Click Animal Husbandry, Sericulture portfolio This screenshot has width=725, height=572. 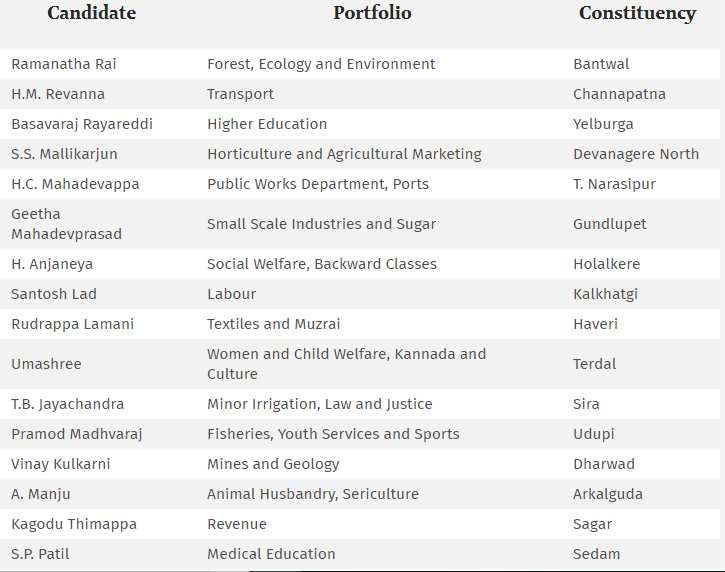coord(312,494)
